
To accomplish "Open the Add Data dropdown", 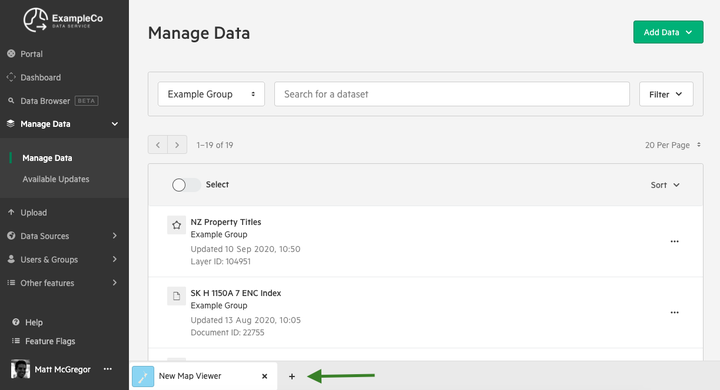I will coord(668,32).
